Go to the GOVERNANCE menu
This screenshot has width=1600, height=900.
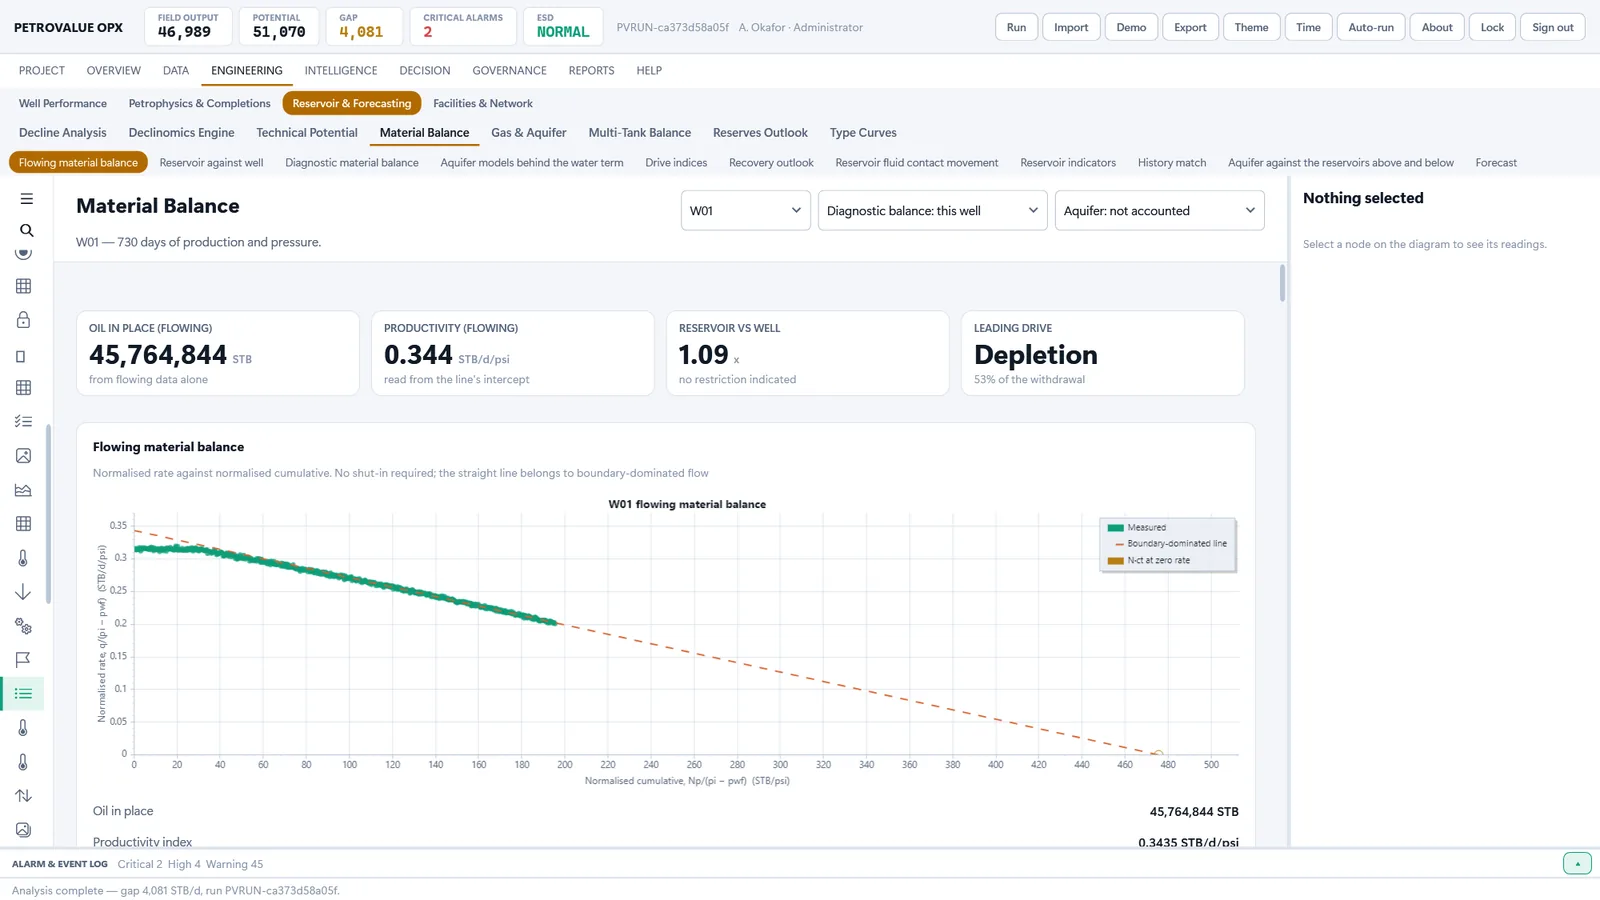click(509, 71)
